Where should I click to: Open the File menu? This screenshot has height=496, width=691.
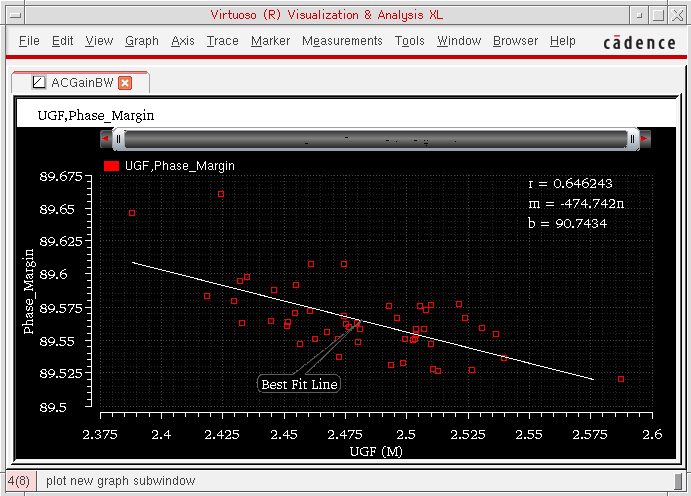(x=29, y=41)
